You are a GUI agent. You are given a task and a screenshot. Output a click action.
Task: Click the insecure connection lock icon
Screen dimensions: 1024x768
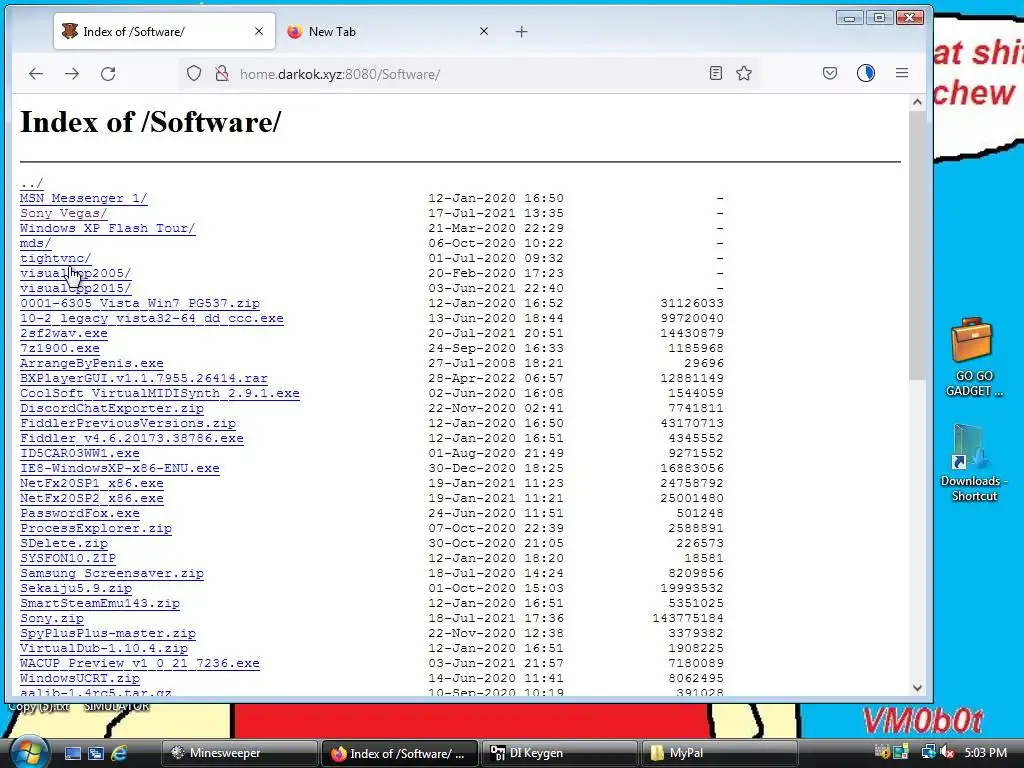[x=222, y=74]
